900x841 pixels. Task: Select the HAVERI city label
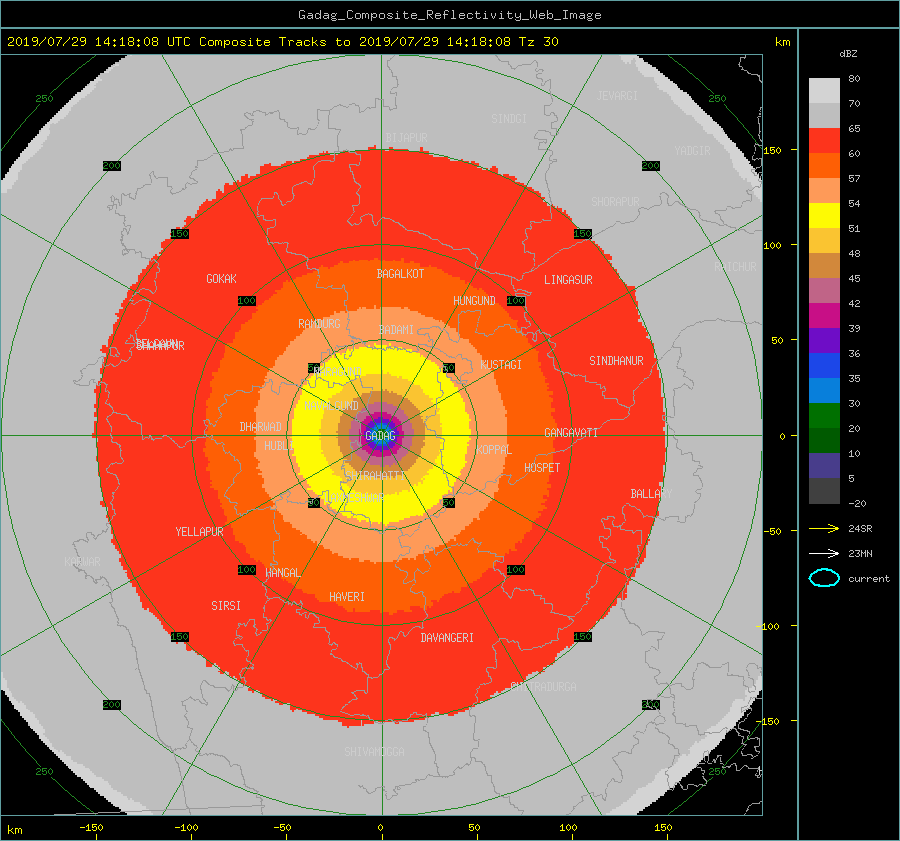[347, 597]
